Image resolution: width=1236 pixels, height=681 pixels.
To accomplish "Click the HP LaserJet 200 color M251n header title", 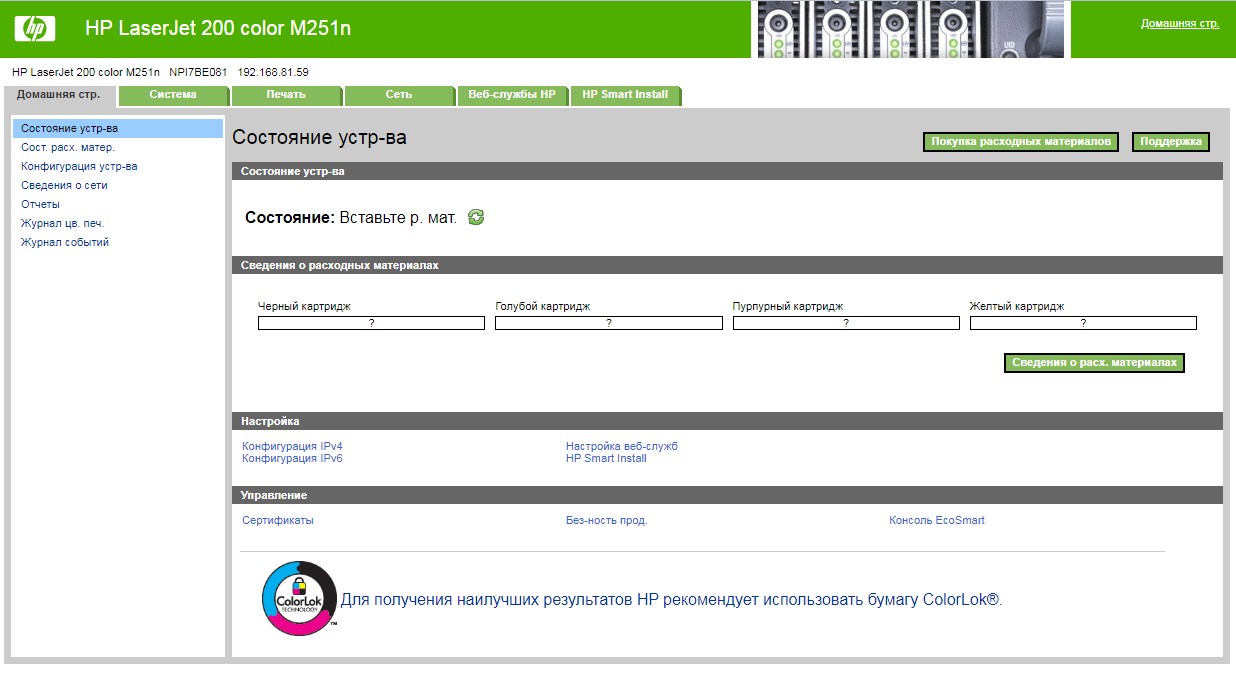I will pos(218,29).
